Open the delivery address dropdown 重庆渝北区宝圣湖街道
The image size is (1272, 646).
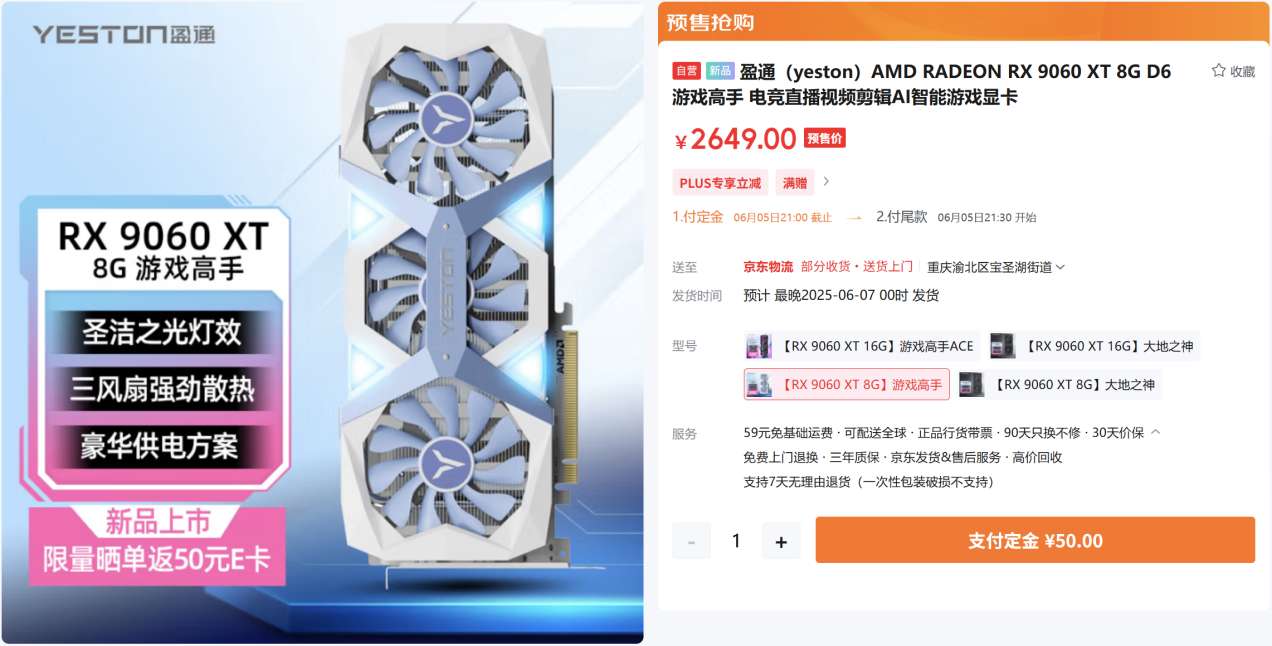996,267
